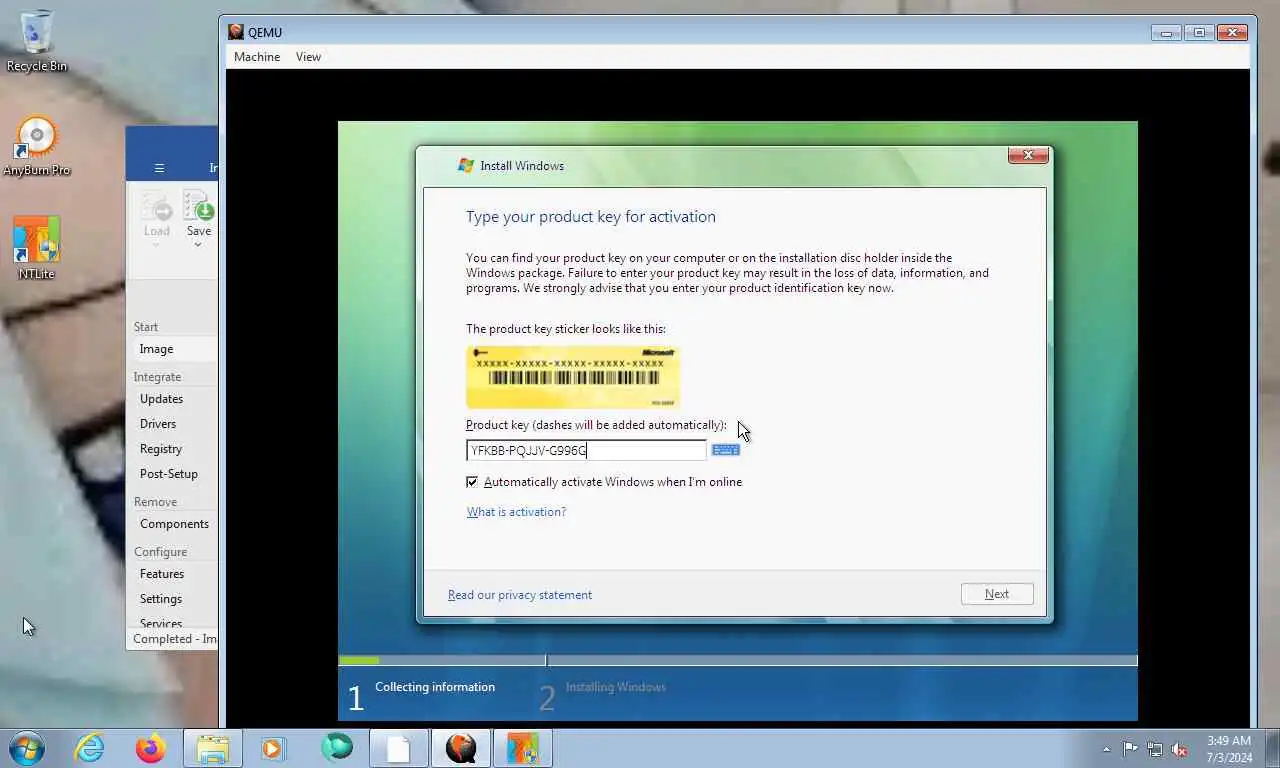Switch to the NTLite taskbar button
1280x768 pixels.
523,748
